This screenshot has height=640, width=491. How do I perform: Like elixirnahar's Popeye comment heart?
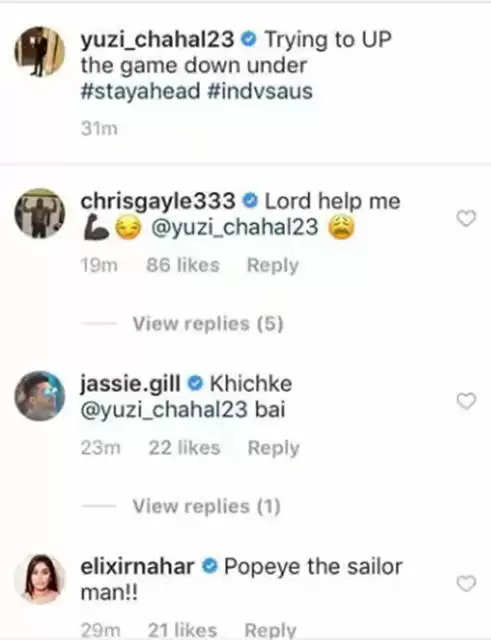point(466,583)
